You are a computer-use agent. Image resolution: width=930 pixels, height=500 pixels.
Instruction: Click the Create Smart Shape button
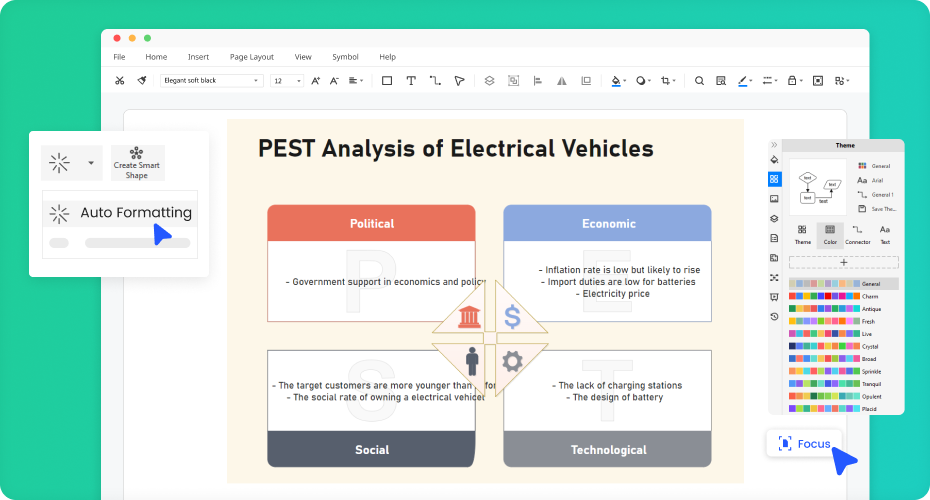[137, 163]
